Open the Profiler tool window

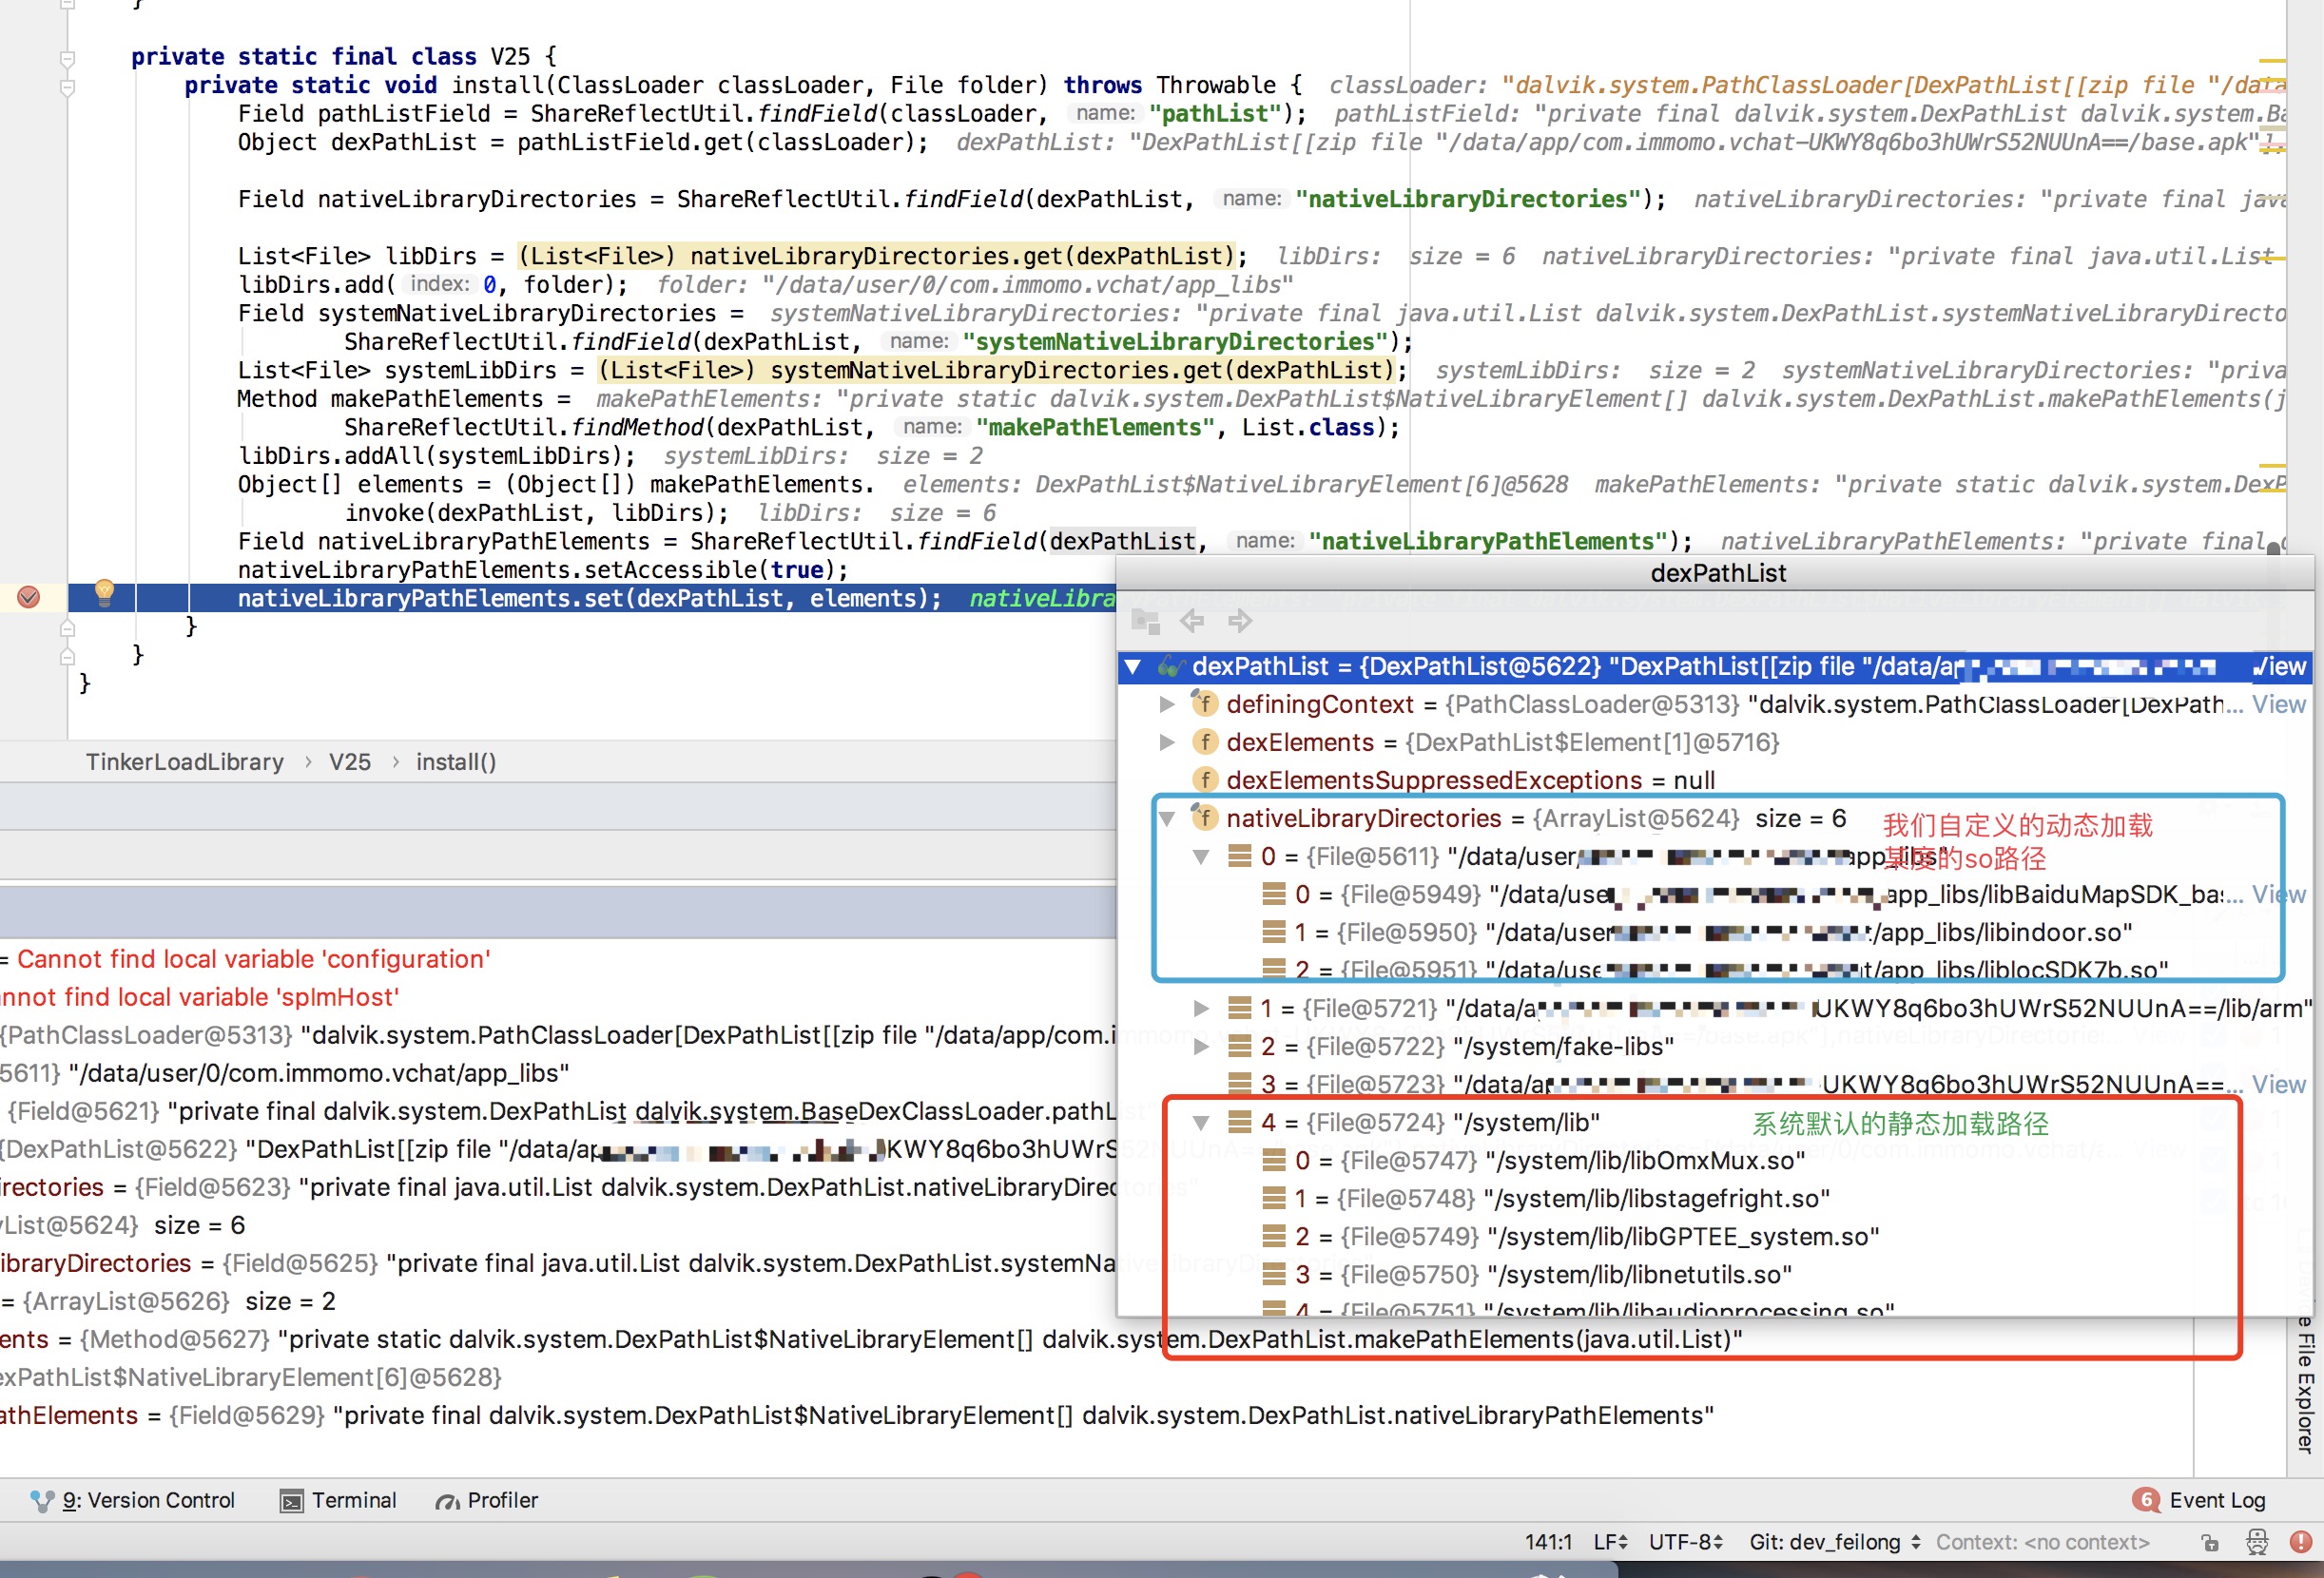pos(487,1500)
